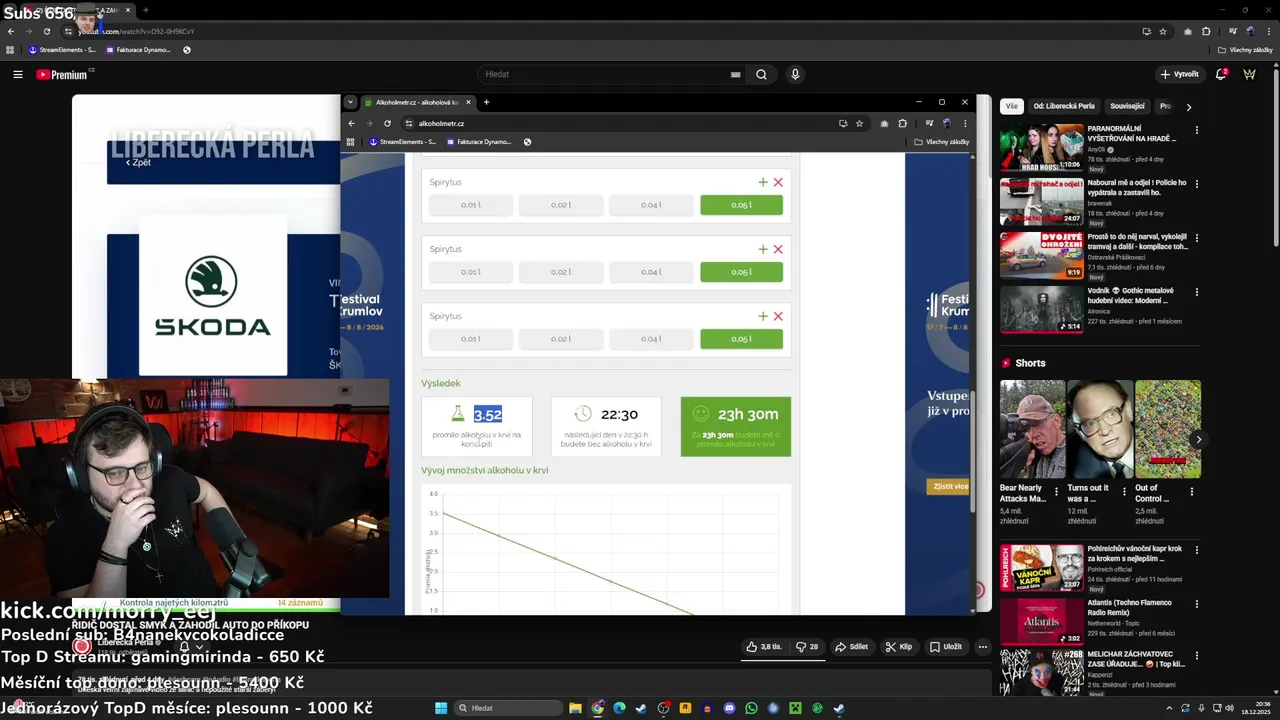Dislike the video with thumbs down
Viewport: 1280px width, 720px height.
[807, 647]
